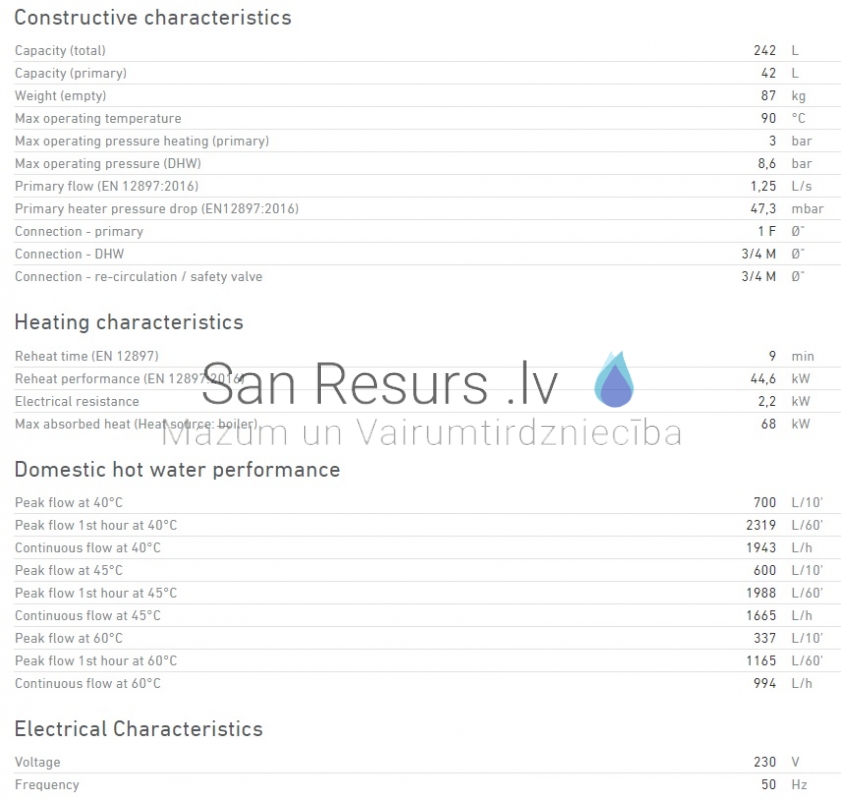Select the Primary flow (EN 12897:2016) label
Screen dimensions: 841x800
tap(107, 186)
